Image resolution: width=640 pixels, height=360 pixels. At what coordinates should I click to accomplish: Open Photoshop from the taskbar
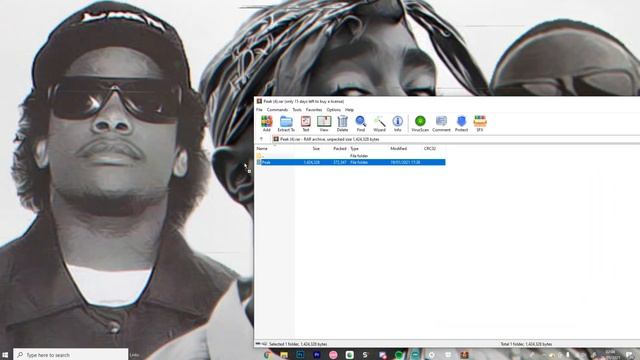300,355
